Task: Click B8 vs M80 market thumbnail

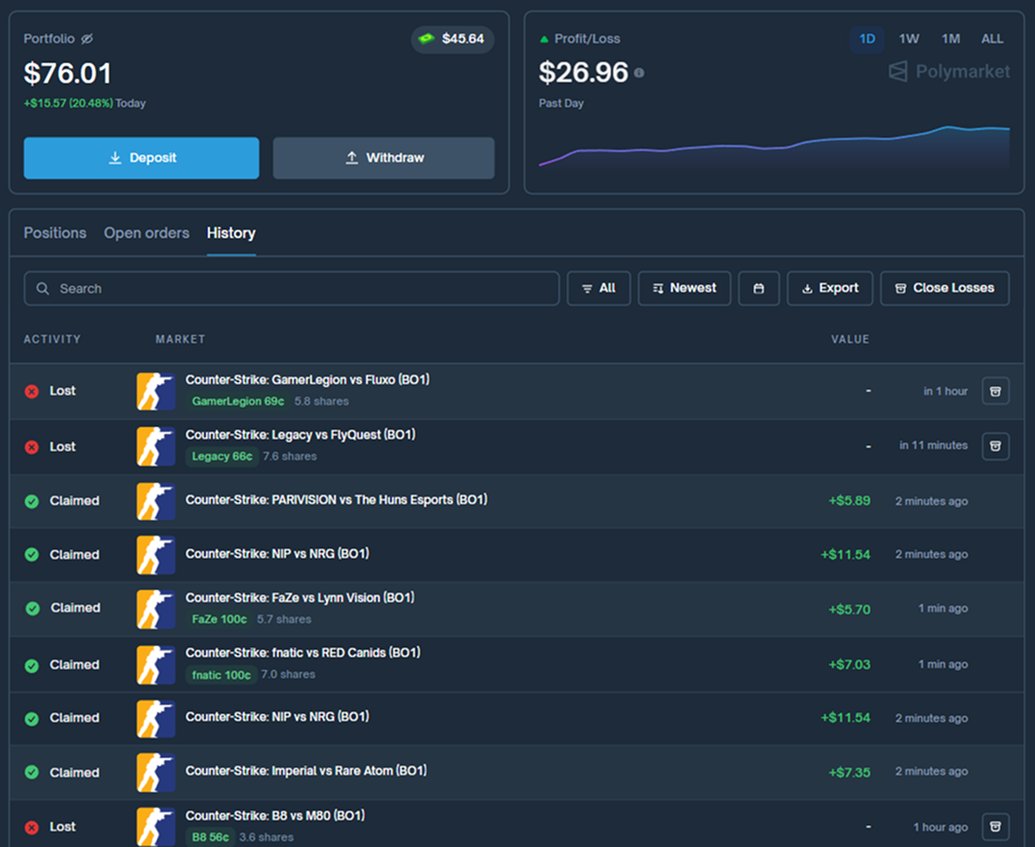Action: pos(156,827)
